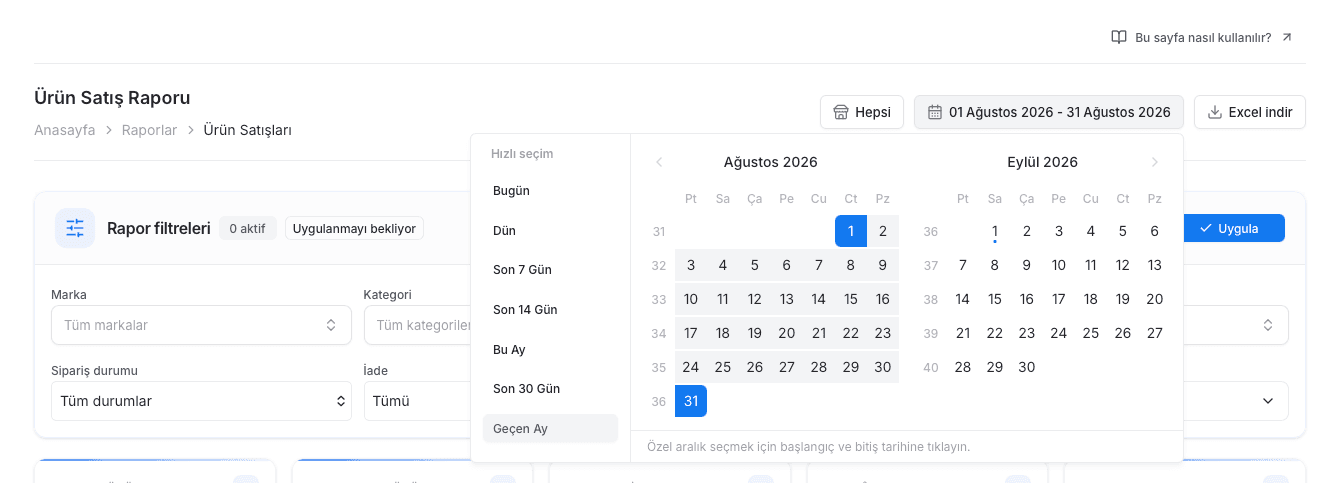Go to the next month with the right chevron

pyautogui.click(x=1155, y=162)
